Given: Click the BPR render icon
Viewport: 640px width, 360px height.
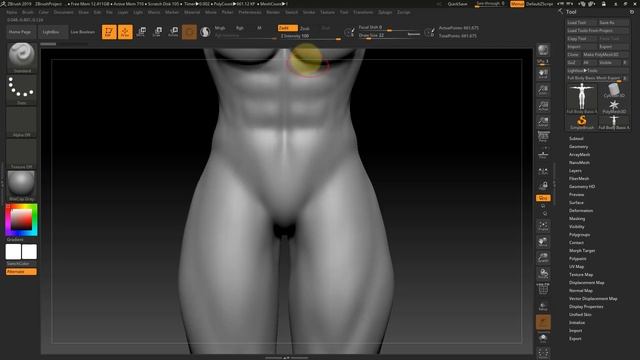Looking at the screenshot, I should point(543,51).
